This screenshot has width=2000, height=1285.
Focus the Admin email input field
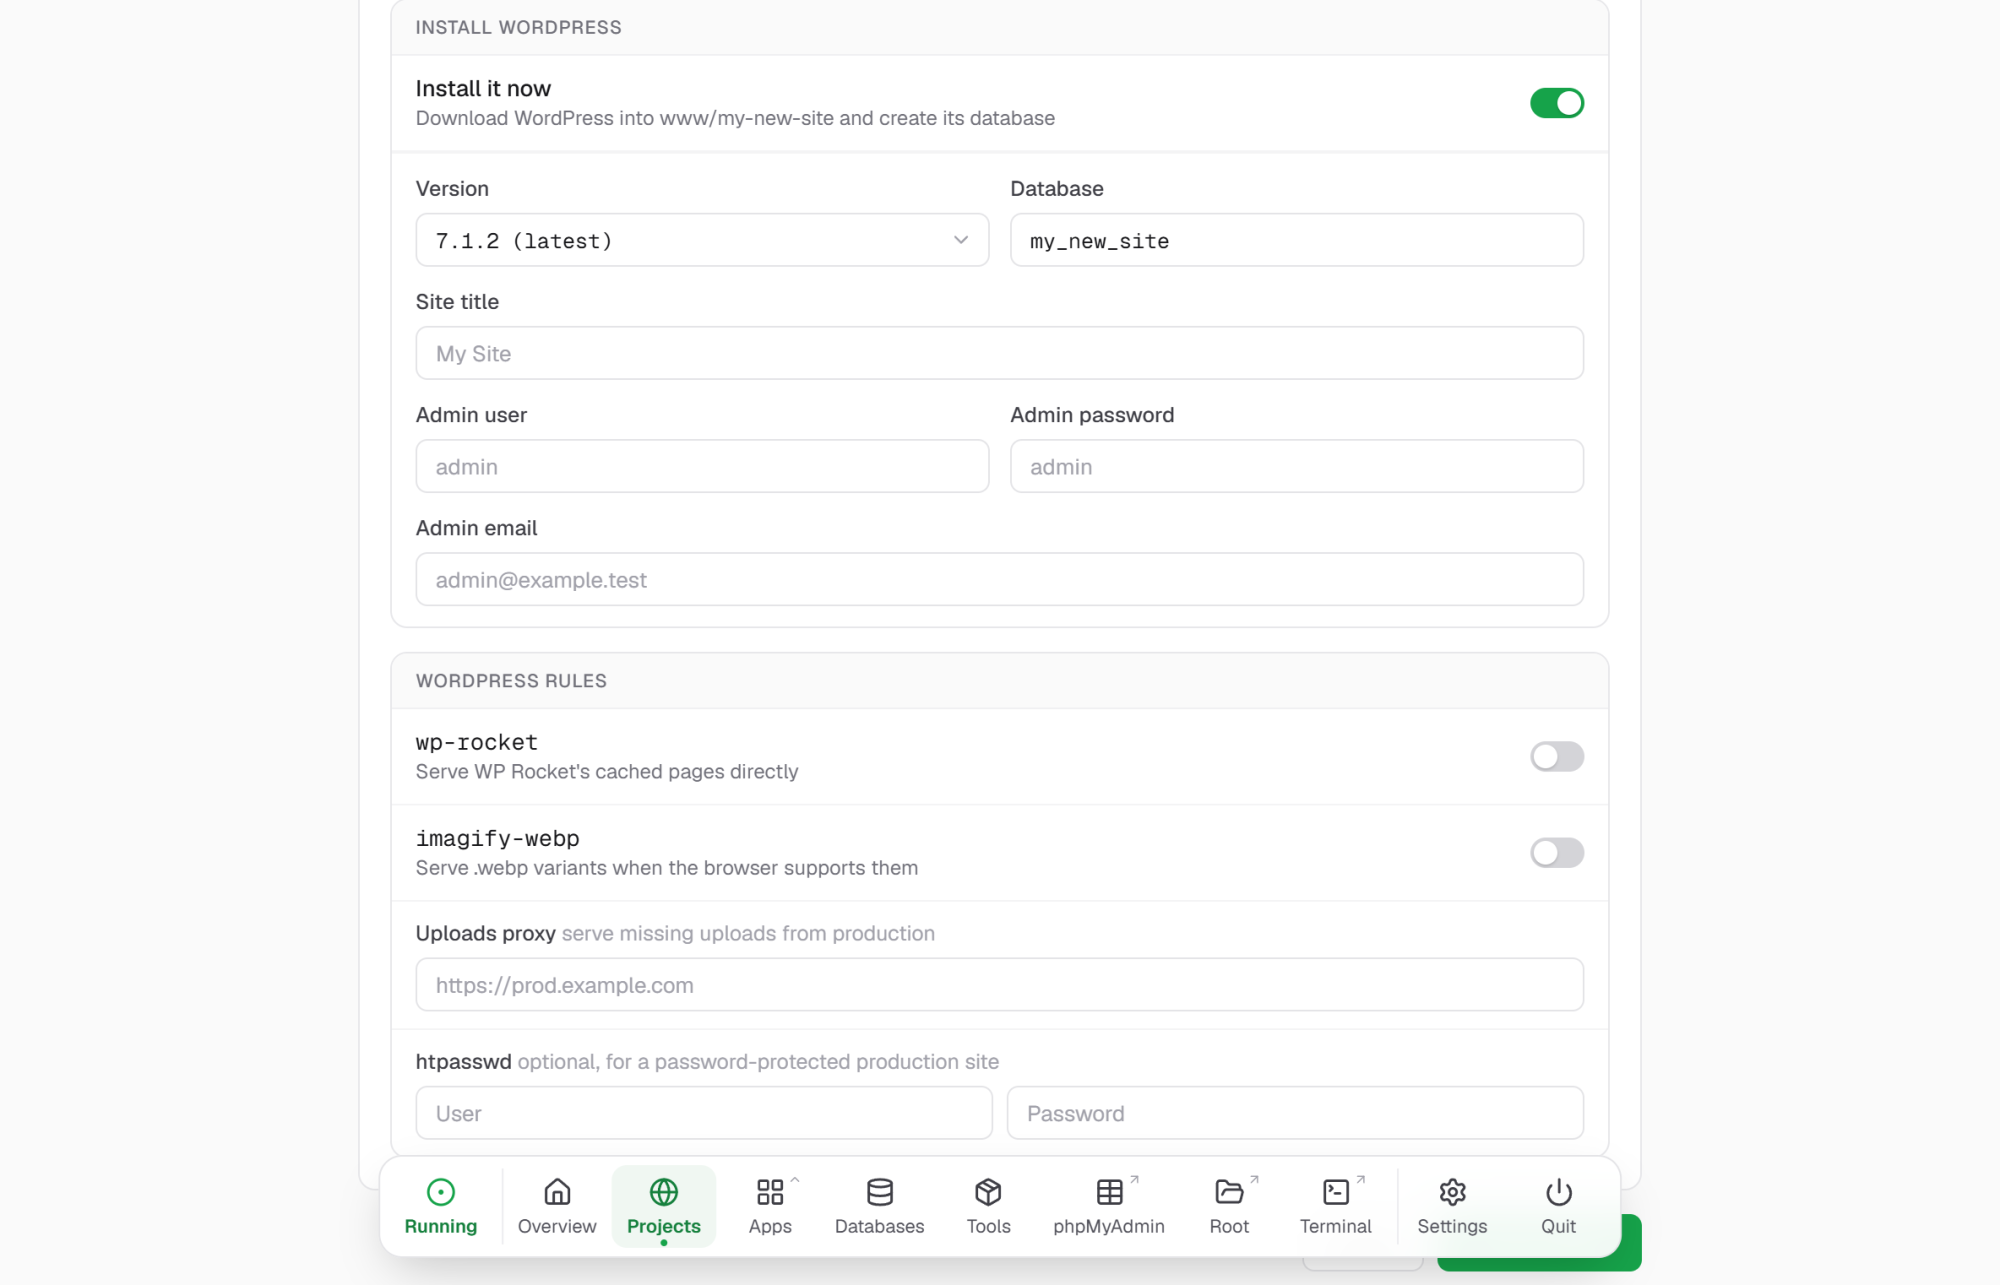click(x=1000, y=579)
